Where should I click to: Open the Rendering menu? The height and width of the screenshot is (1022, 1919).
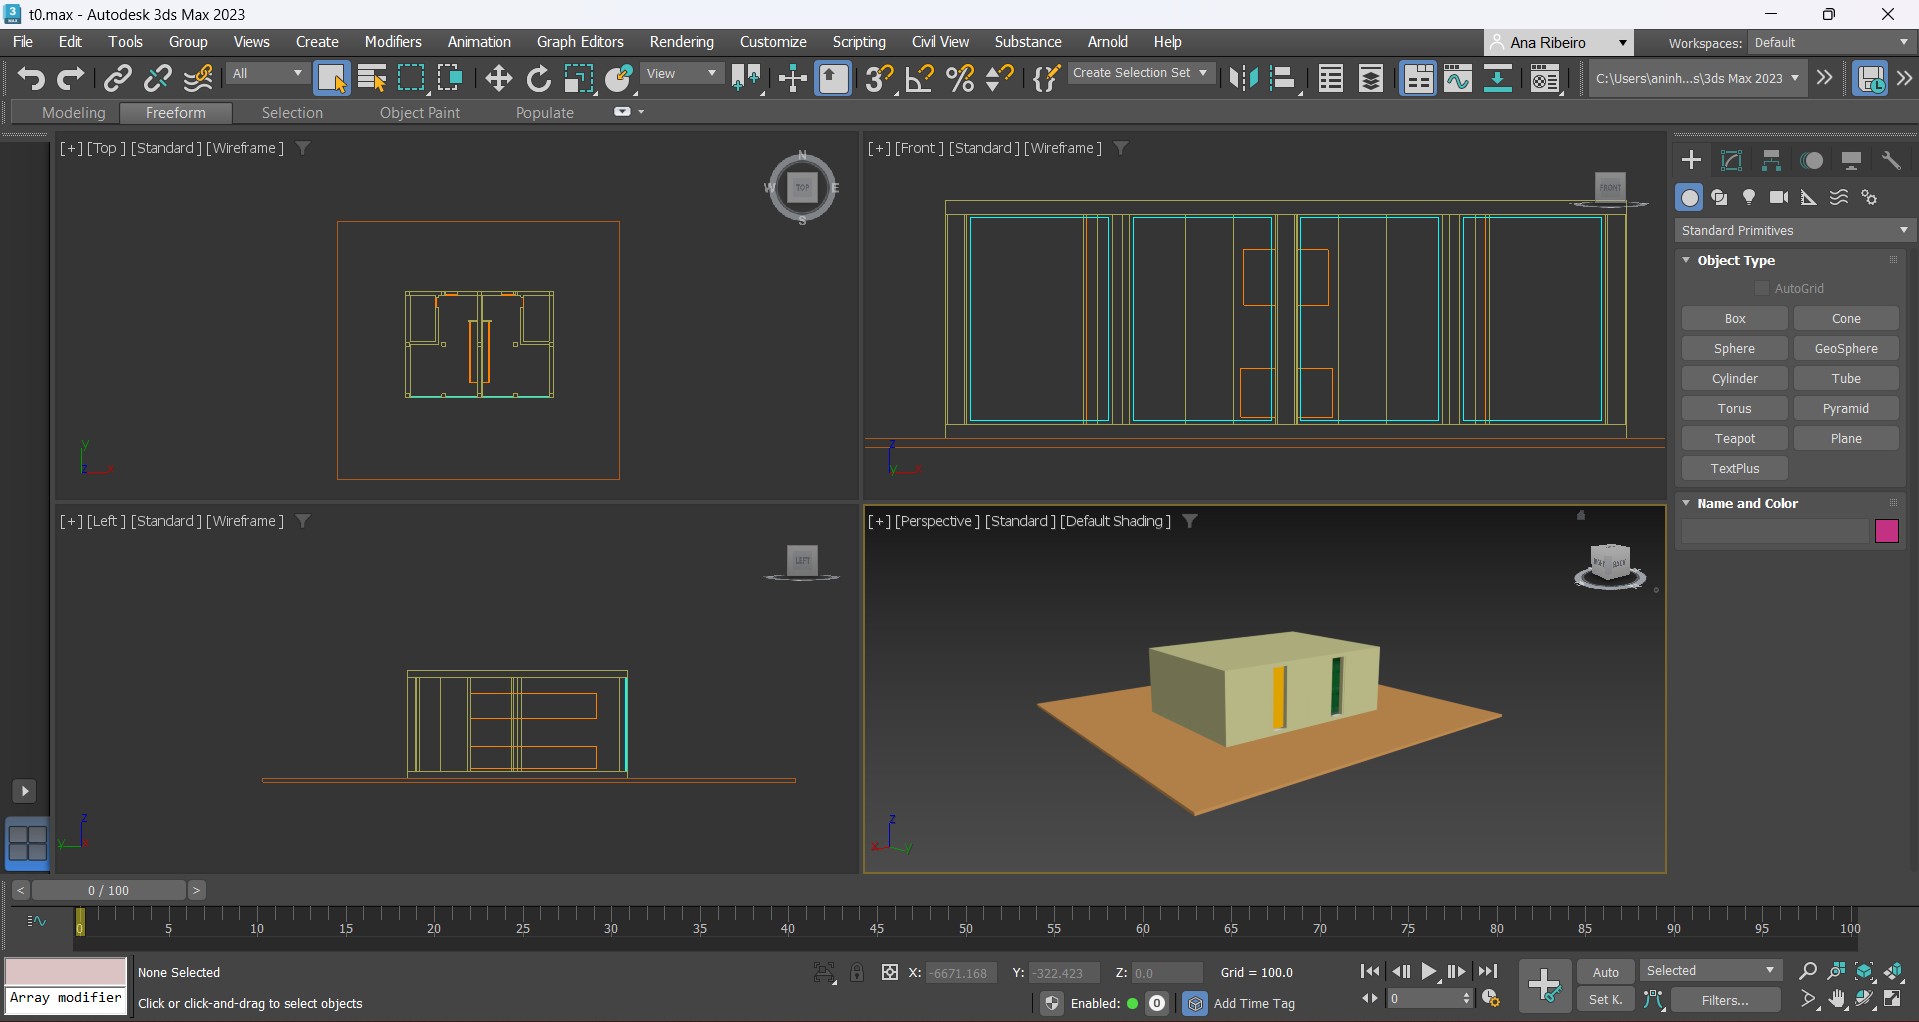point(681,42)
